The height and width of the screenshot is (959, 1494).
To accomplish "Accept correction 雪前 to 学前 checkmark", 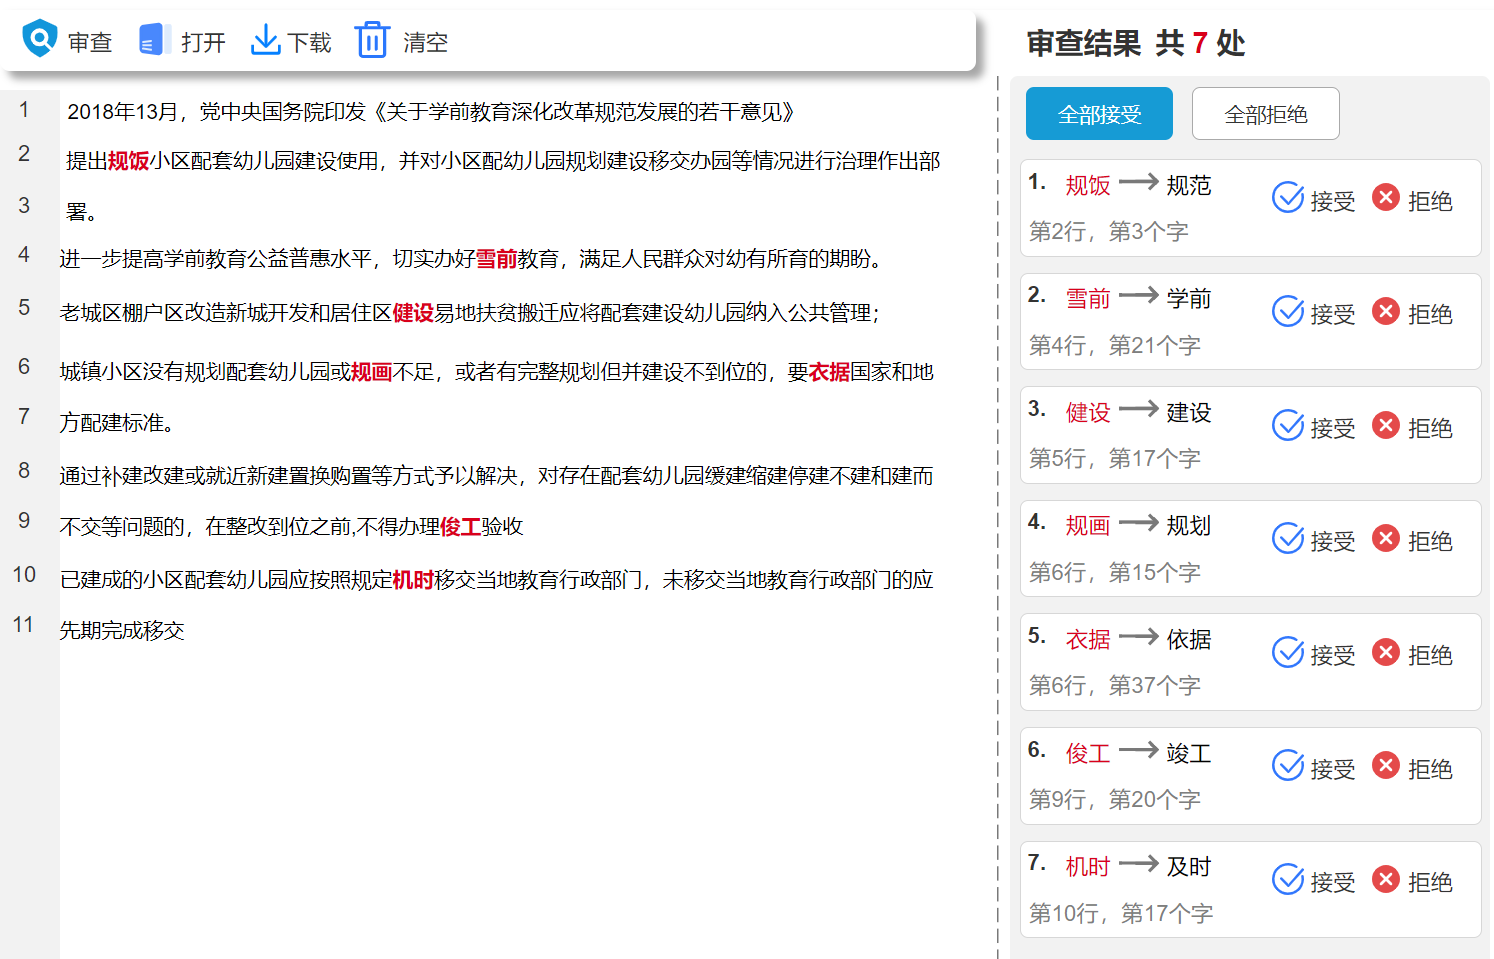I will click(1288, 311).
